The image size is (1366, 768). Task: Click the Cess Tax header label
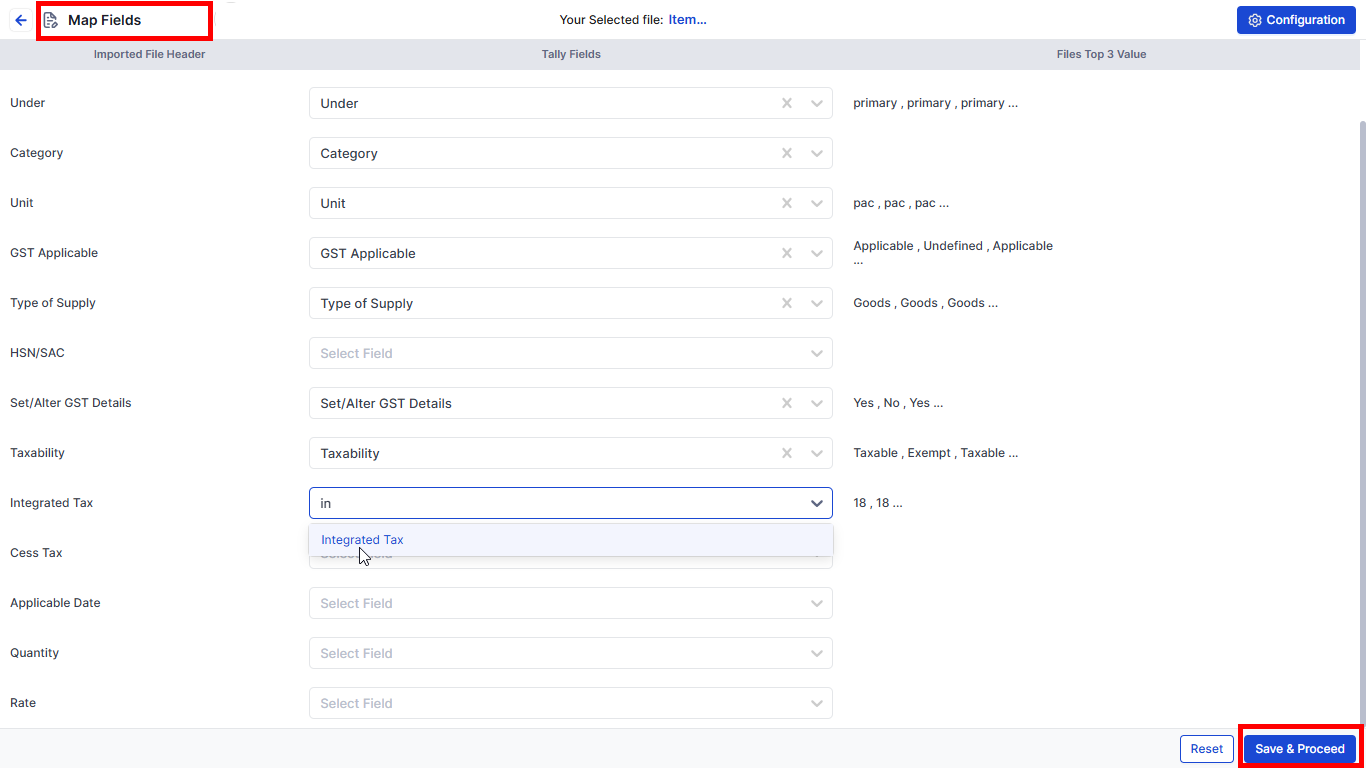tap(37, 553)
